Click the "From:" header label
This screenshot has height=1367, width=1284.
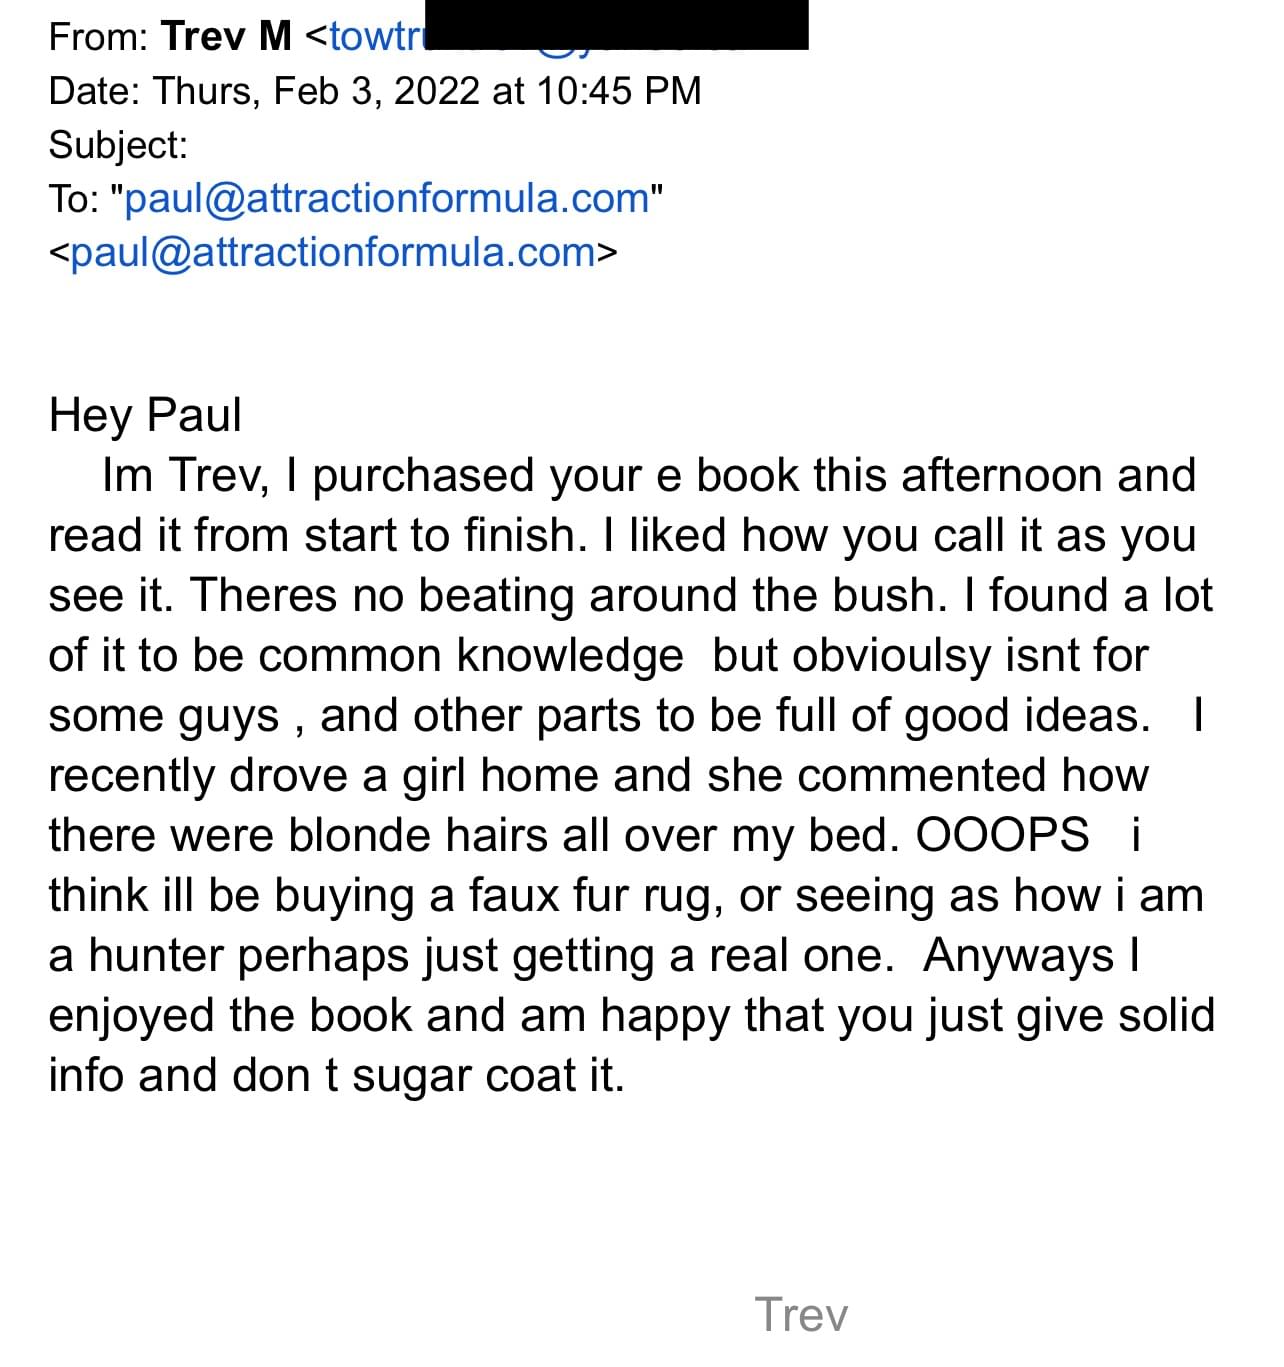point(98,37)
